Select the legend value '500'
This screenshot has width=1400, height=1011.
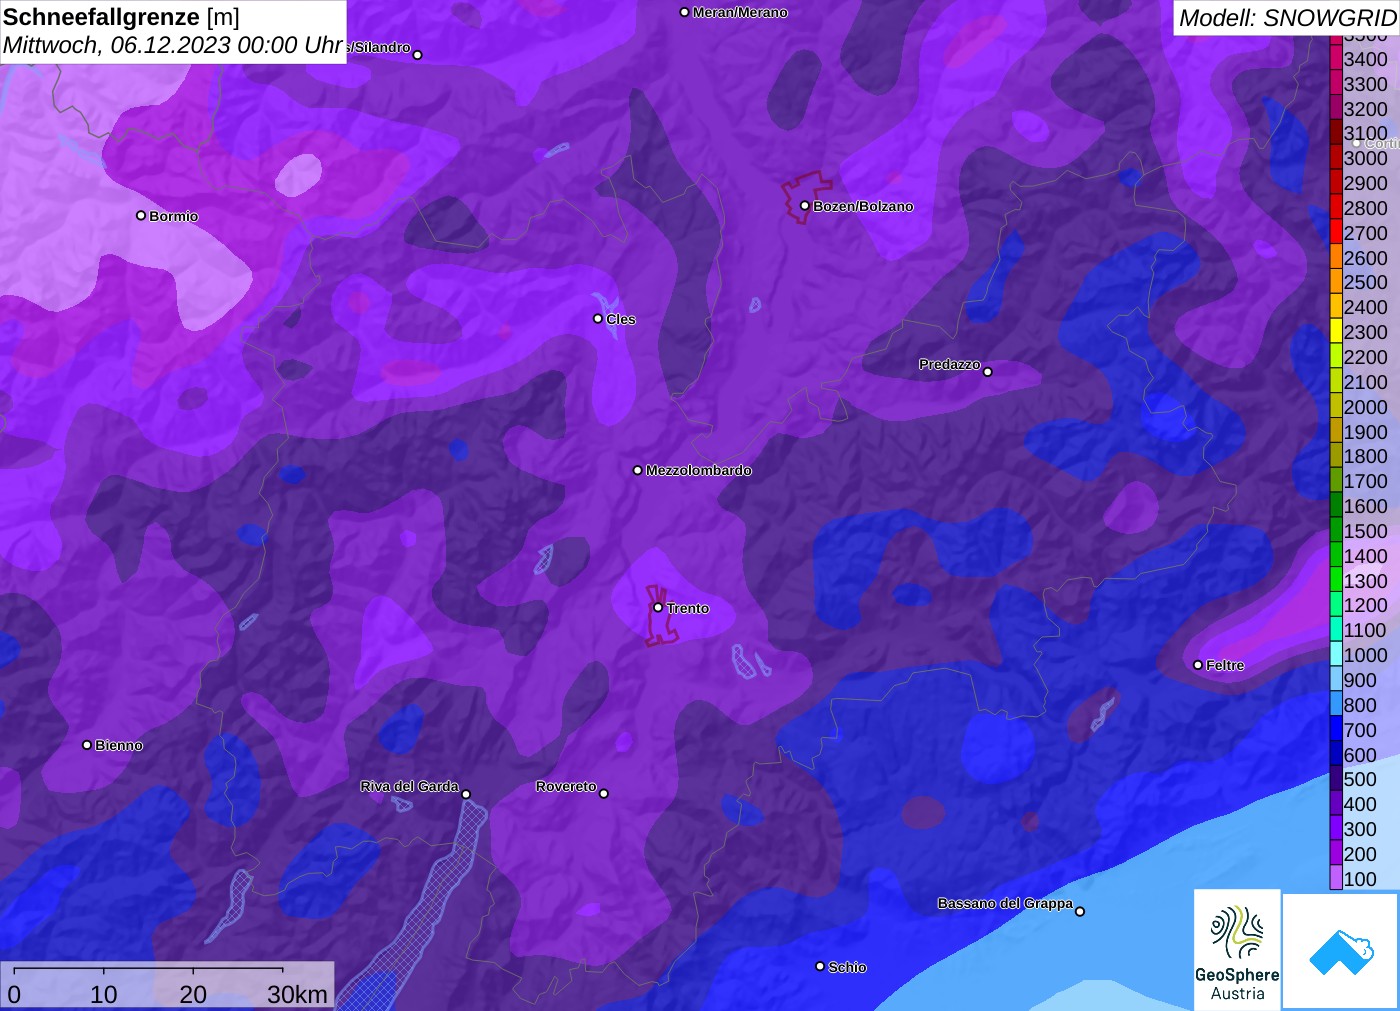(x=1360, y=779)
